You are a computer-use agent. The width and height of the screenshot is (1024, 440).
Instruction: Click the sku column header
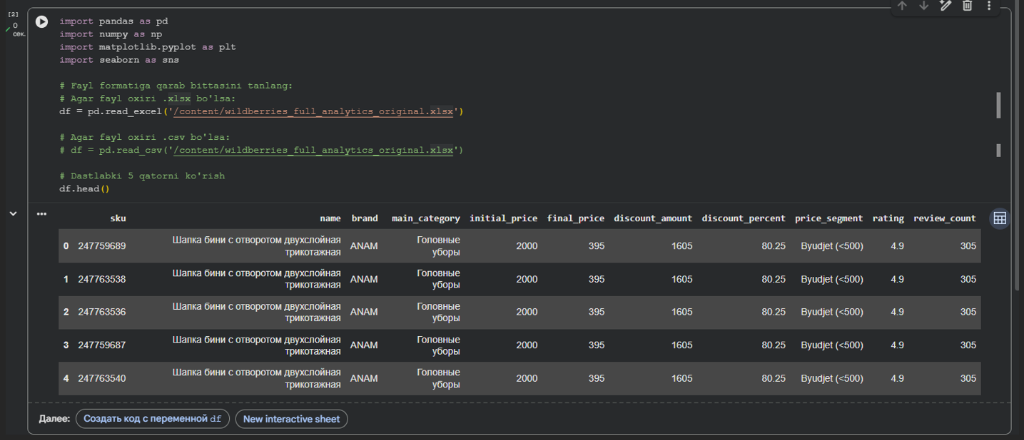click(118, 219)
